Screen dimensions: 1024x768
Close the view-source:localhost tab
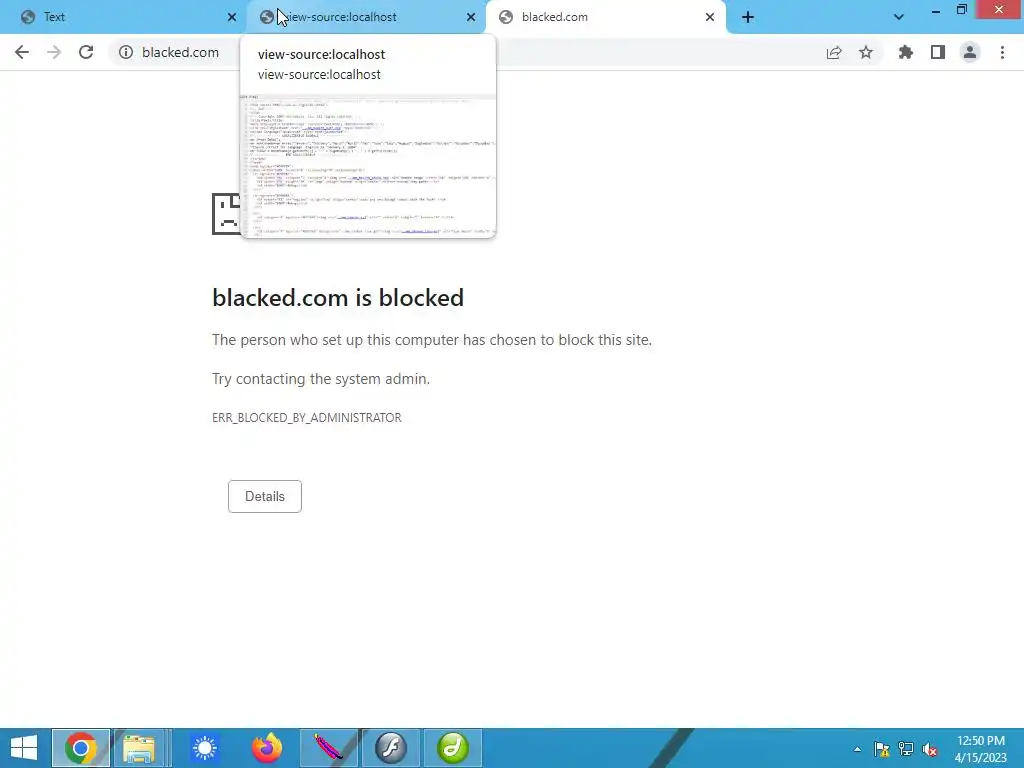click(471, 17)
